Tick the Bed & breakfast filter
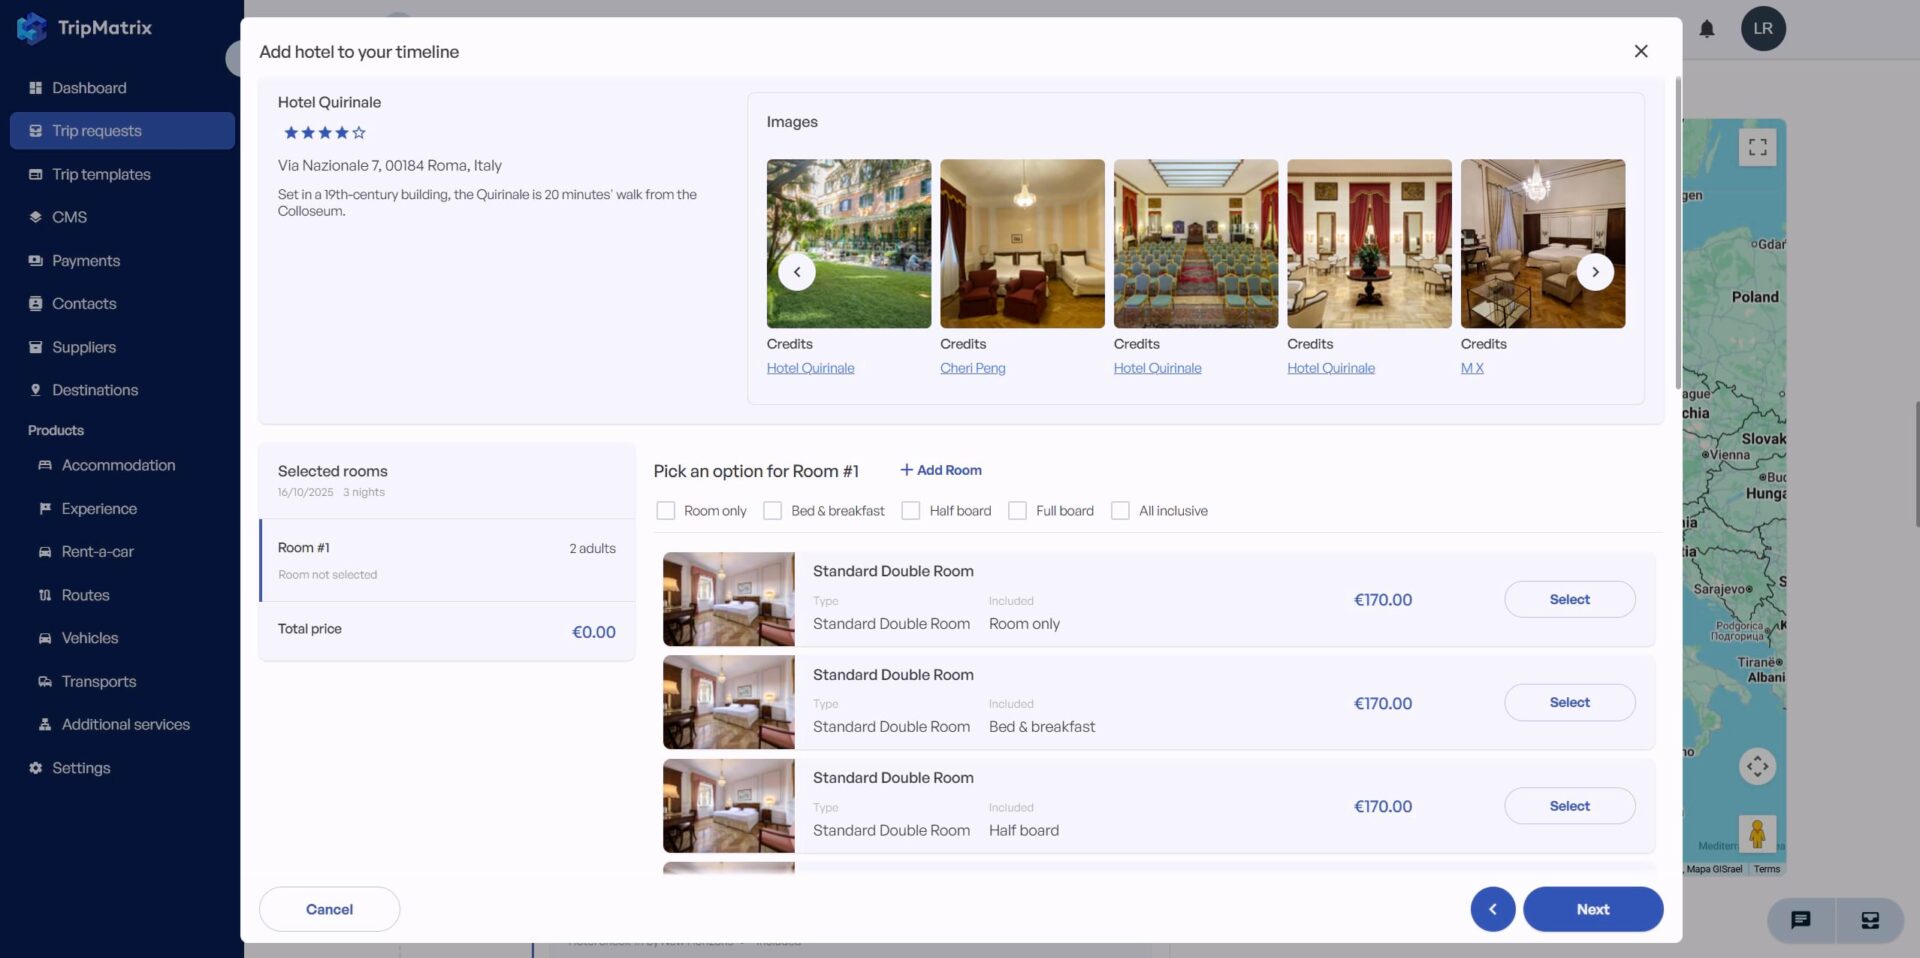The height and width of the screenshot is (958, 1920). (x=773, y=511)
